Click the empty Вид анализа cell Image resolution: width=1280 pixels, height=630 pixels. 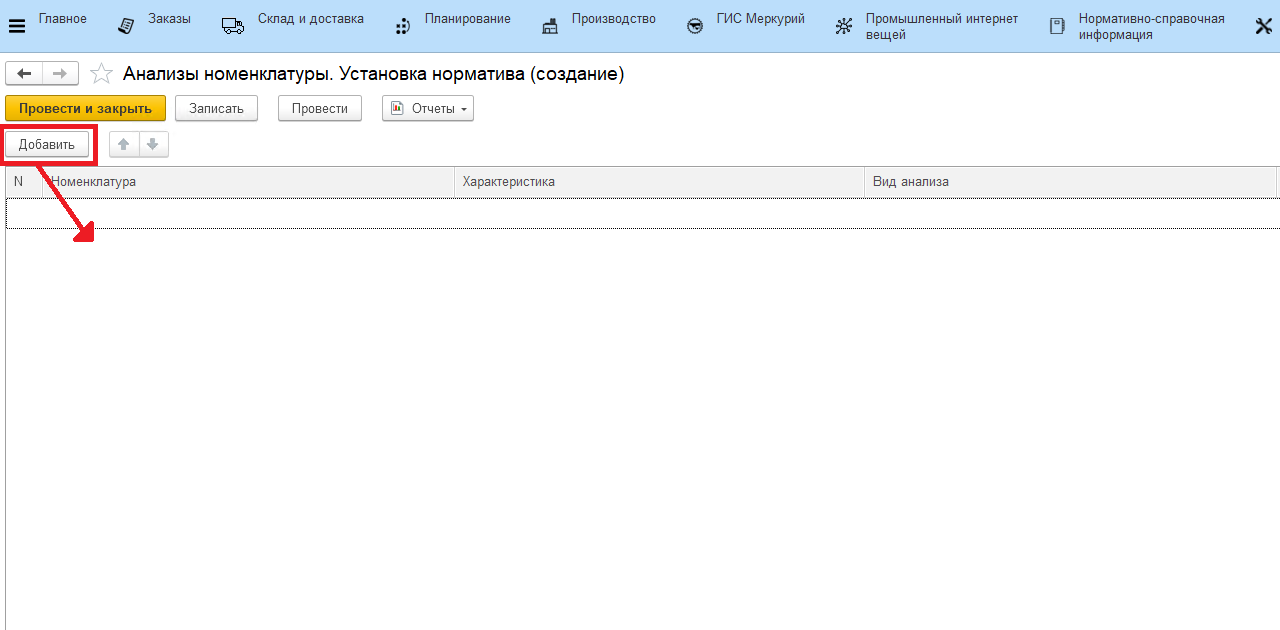pyautogui.click(x=1070, y=213)
